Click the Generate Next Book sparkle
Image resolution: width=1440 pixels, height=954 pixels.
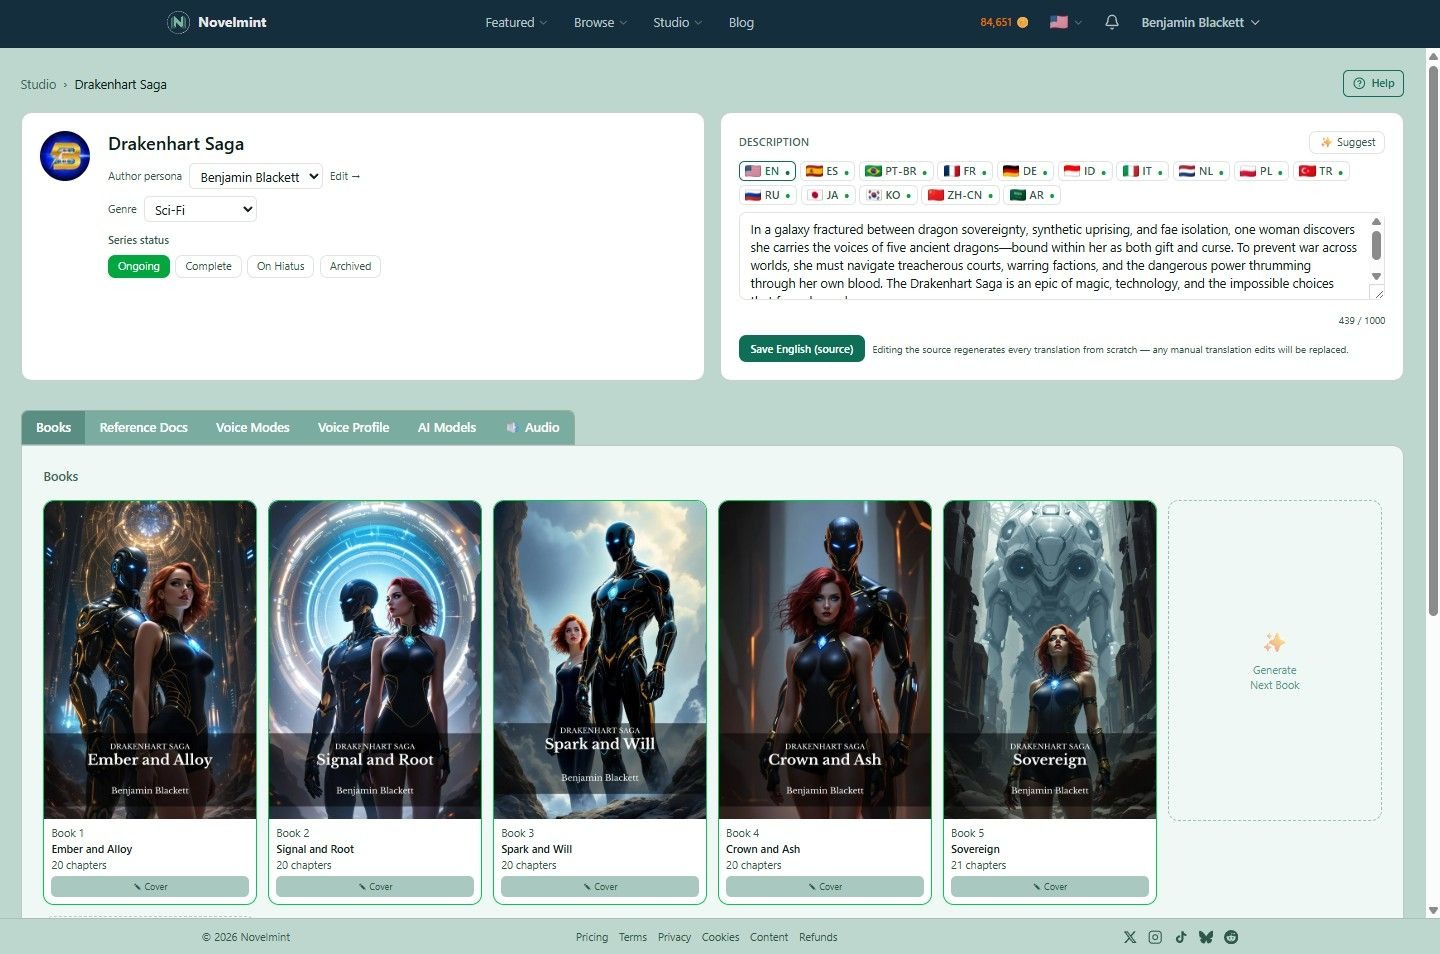1274,642
